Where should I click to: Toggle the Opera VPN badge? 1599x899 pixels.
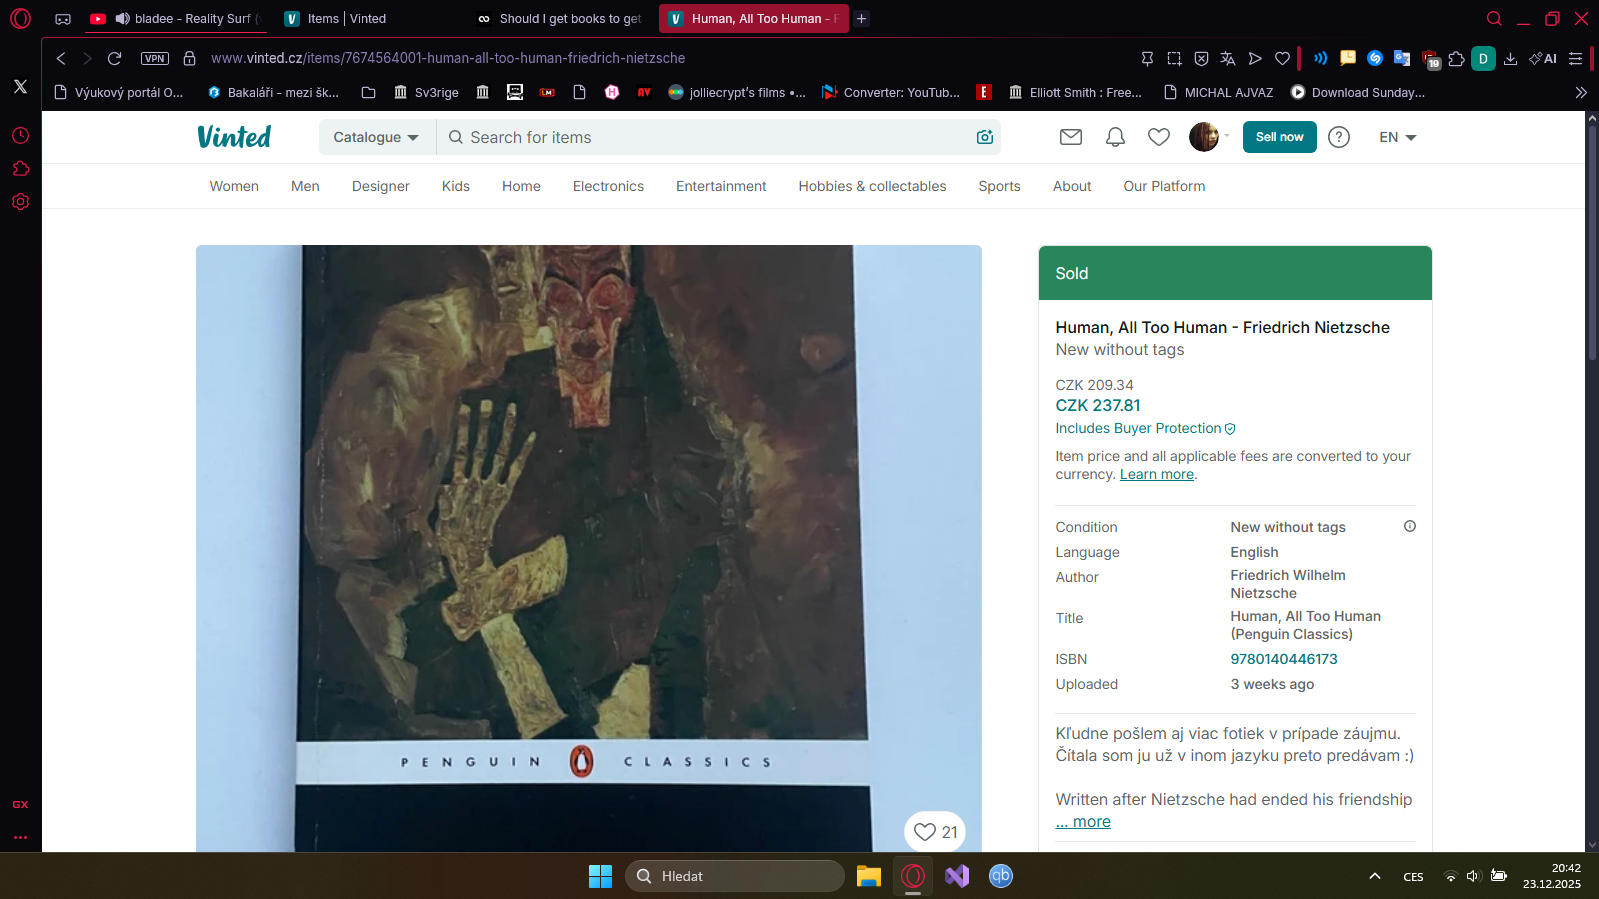pyautogui.click(x=155, y=58)
